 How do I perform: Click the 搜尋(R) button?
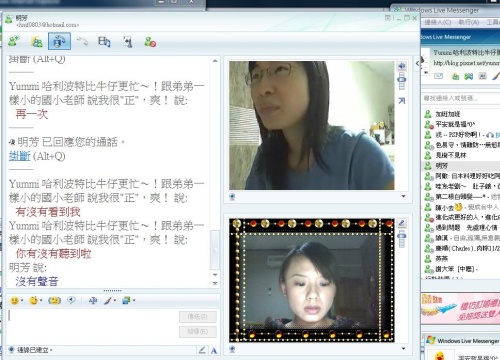tap(198, 332)
